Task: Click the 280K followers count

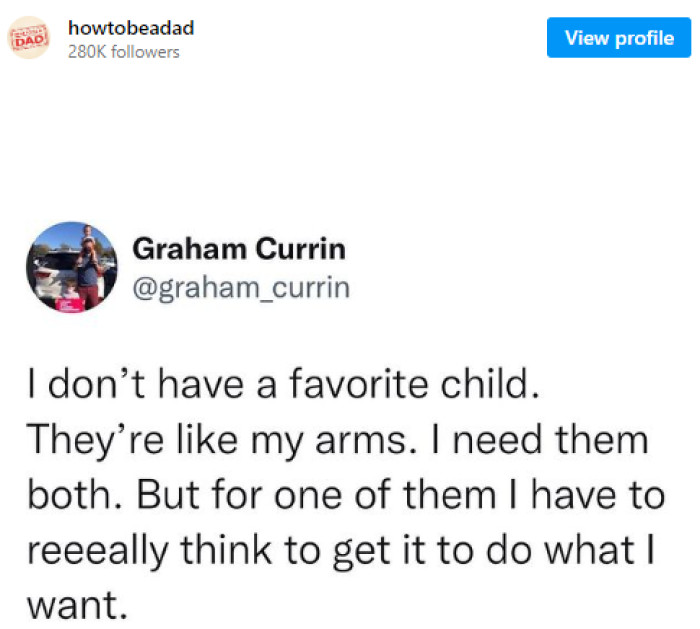Action: pos(123,52)
